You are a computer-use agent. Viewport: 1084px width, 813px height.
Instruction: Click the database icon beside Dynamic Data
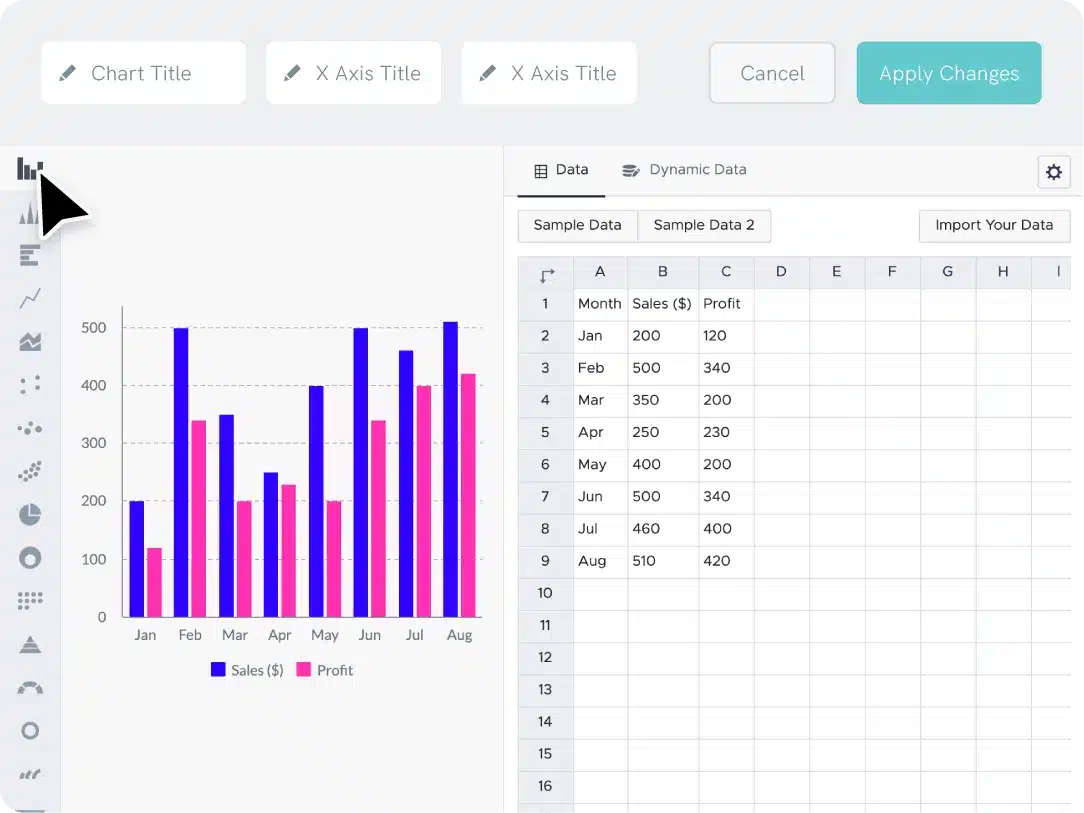tap(630, 171)
